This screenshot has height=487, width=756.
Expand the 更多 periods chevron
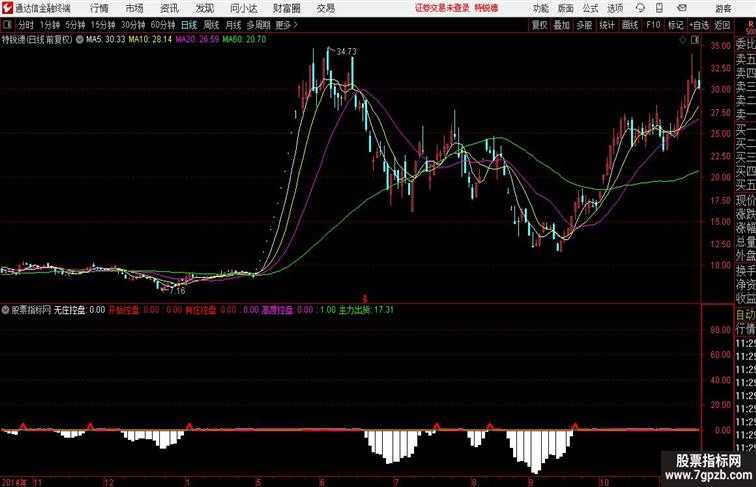point(296,25)
